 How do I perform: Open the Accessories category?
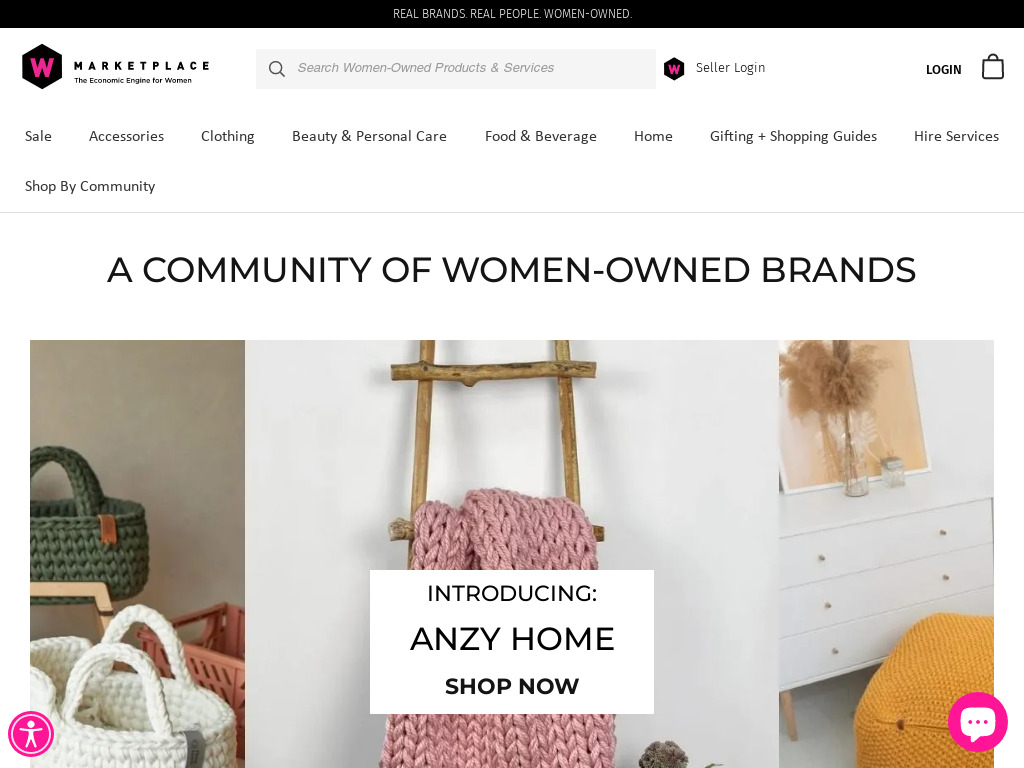coord(127,136)
